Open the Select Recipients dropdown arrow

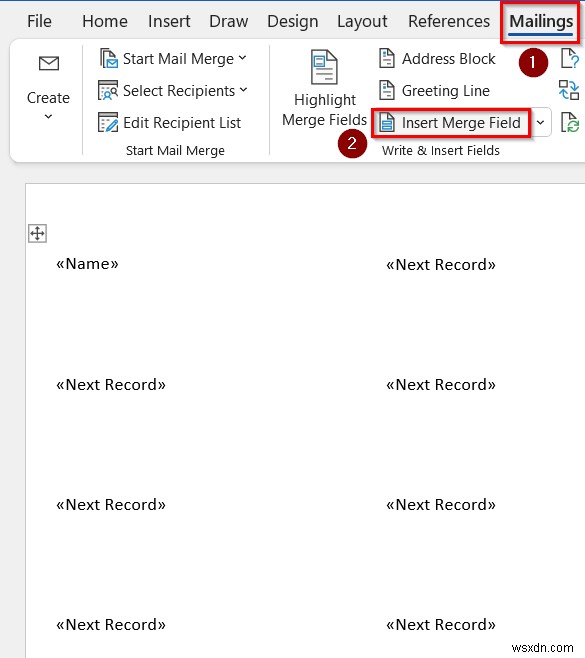244,90
